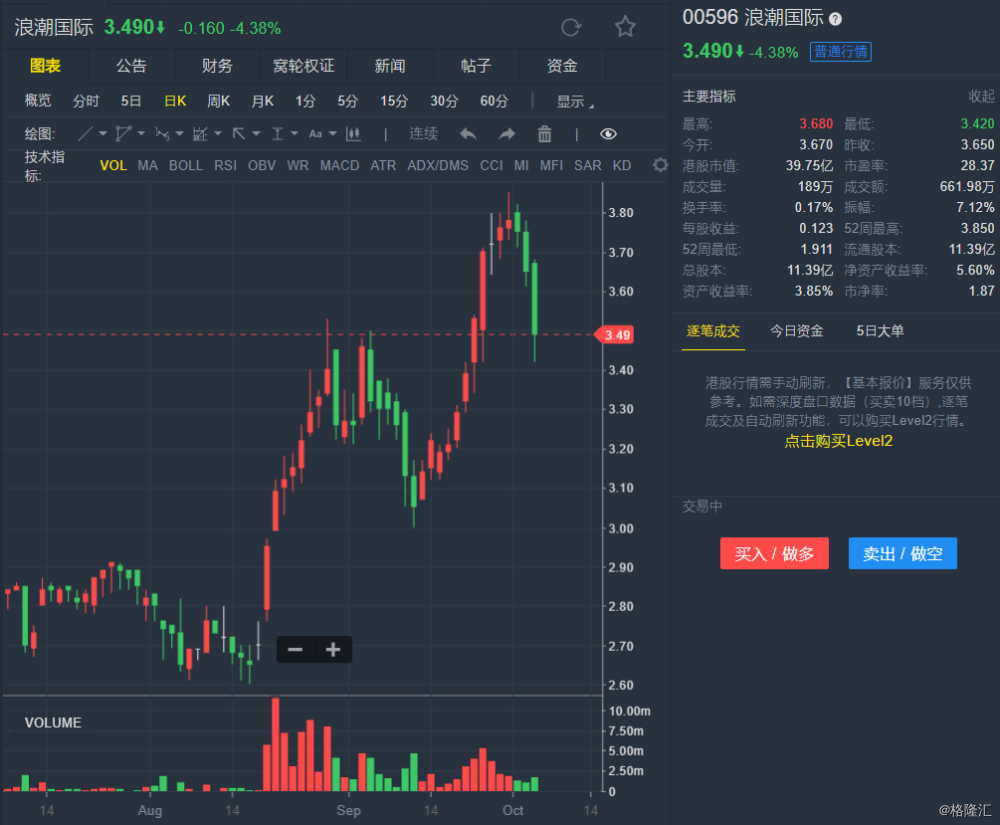Toggle 连续 continuous drawing mode
This screenshot has height=825, width=1000.
(423, 133)
